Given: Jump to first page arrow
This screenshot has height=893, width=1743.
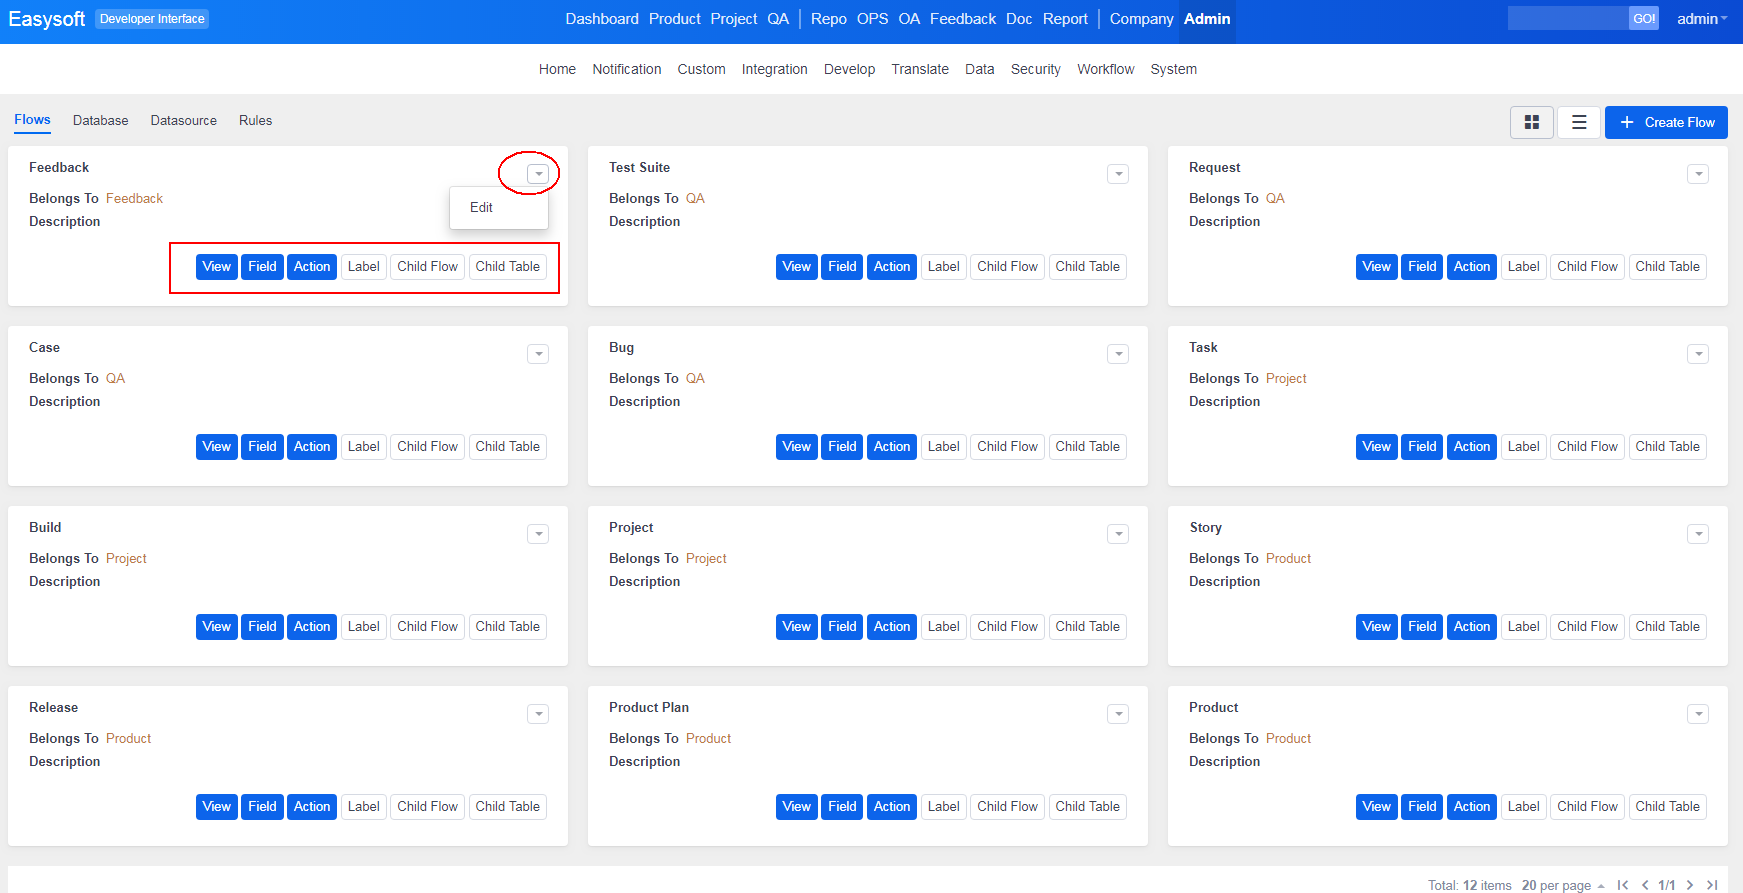Looking at the screenshot, I should click(1623, 885).
